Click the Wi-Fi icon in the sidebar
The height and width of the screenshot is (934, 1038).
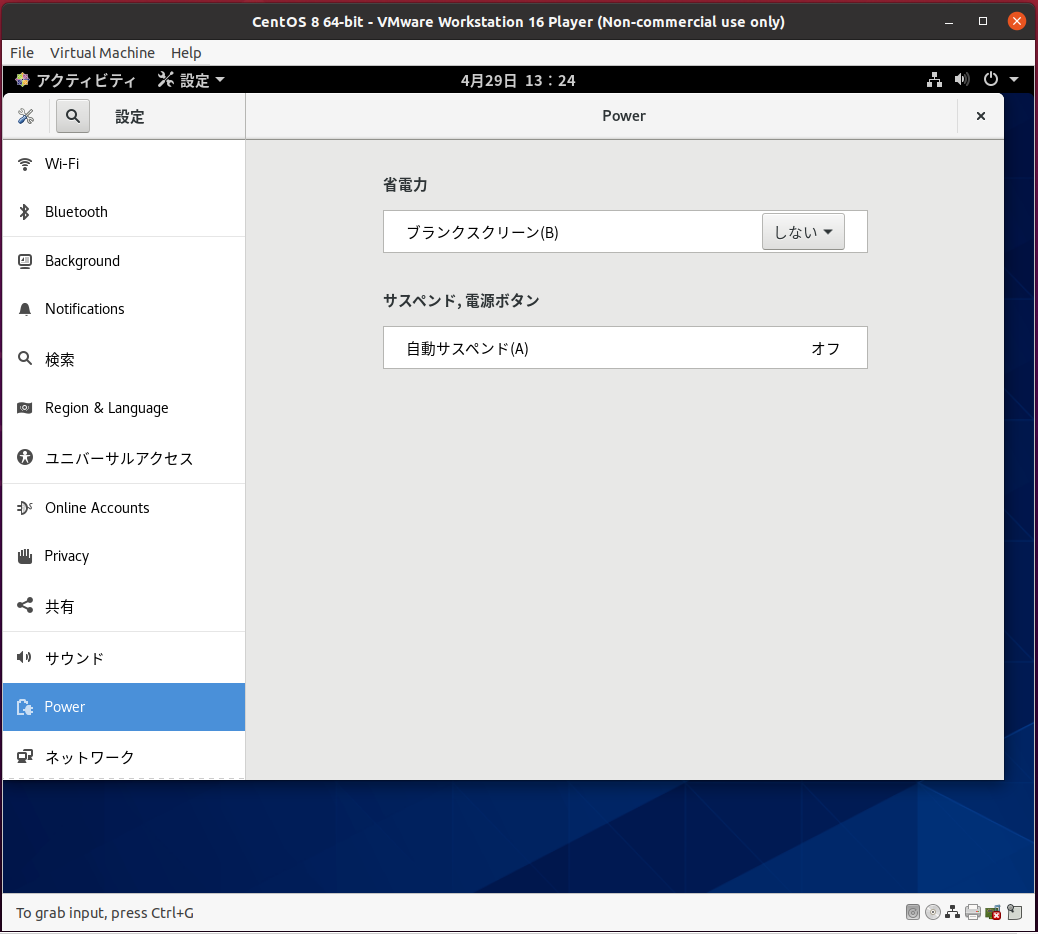(x=25, y=164)
